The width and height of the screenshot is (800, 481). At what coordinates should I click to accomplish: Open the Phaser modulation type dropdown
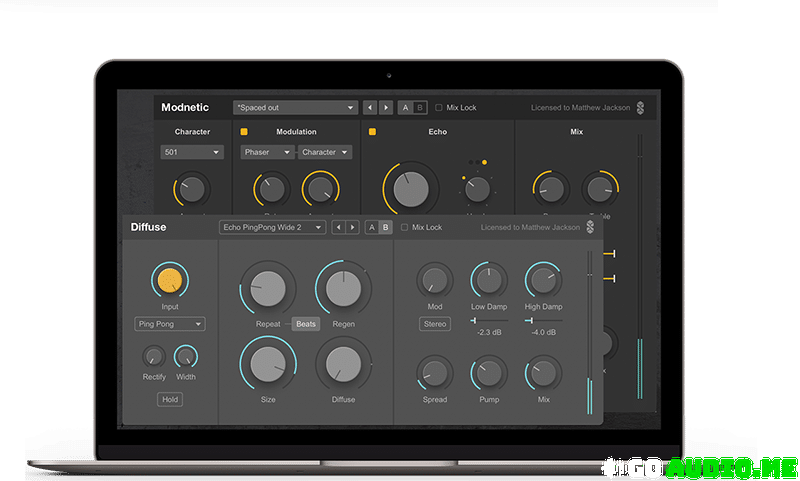coord(267,152)
